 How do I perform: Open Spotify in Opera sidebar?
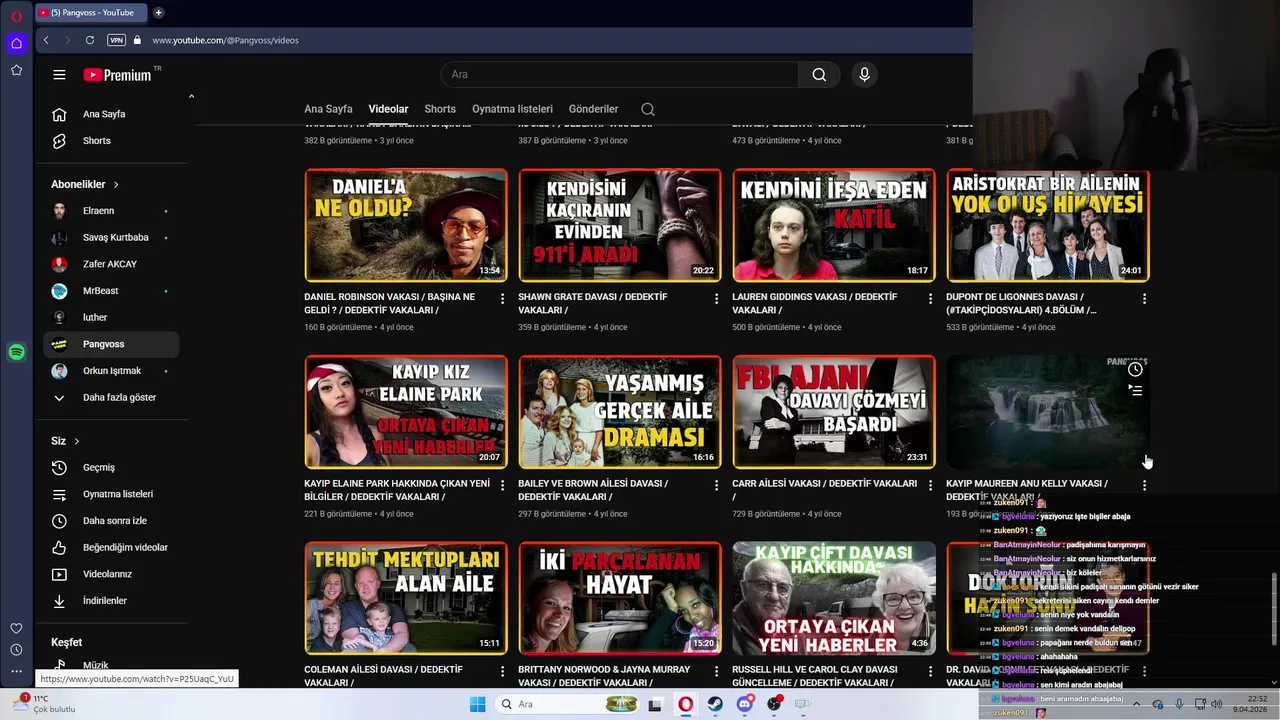(x=16, y=352)
